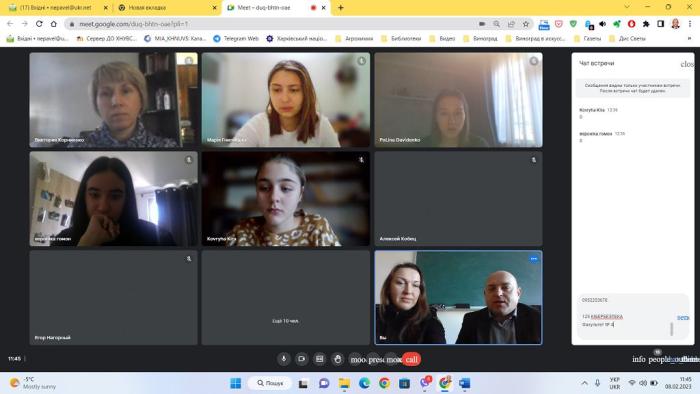Open the weather widget
Screen dimensions: 700x394
(33, 383)
